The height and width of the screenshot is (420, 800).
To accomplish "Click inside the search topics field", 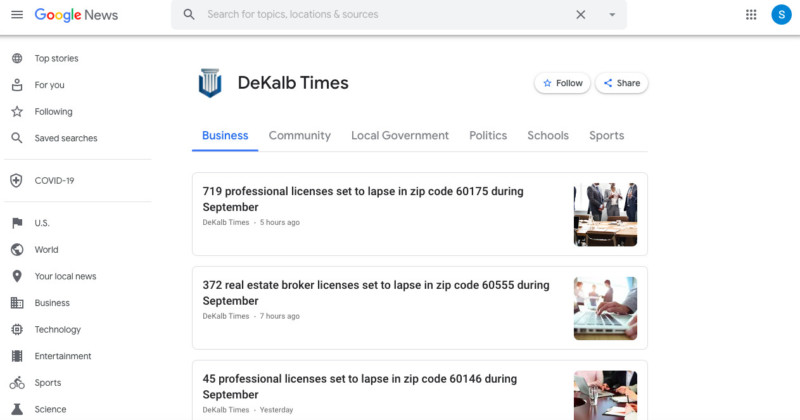I will click(x=380, y=15).
